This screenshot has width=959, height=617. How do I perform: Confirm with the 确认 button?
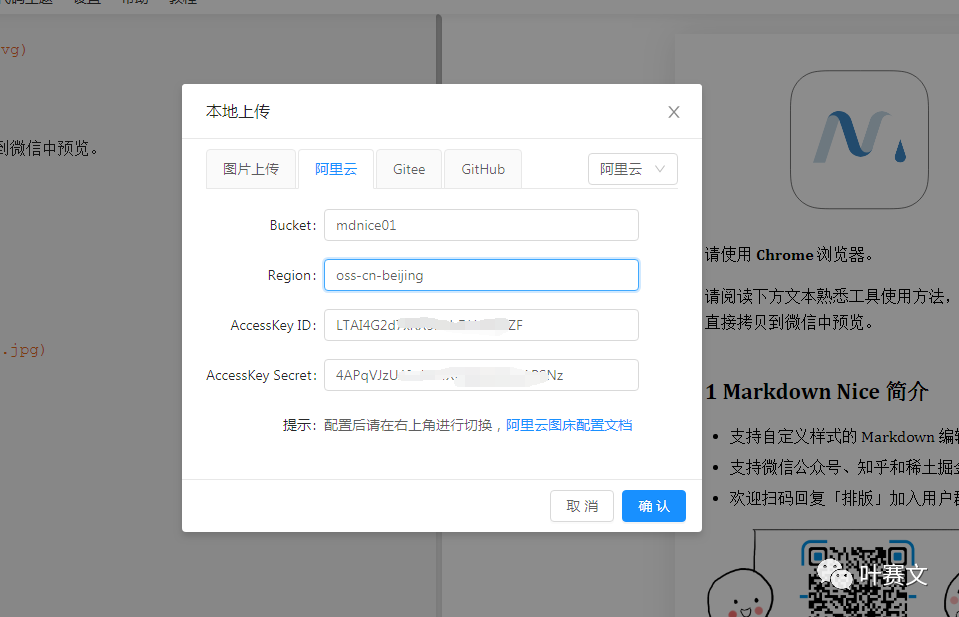pos(654,506)
